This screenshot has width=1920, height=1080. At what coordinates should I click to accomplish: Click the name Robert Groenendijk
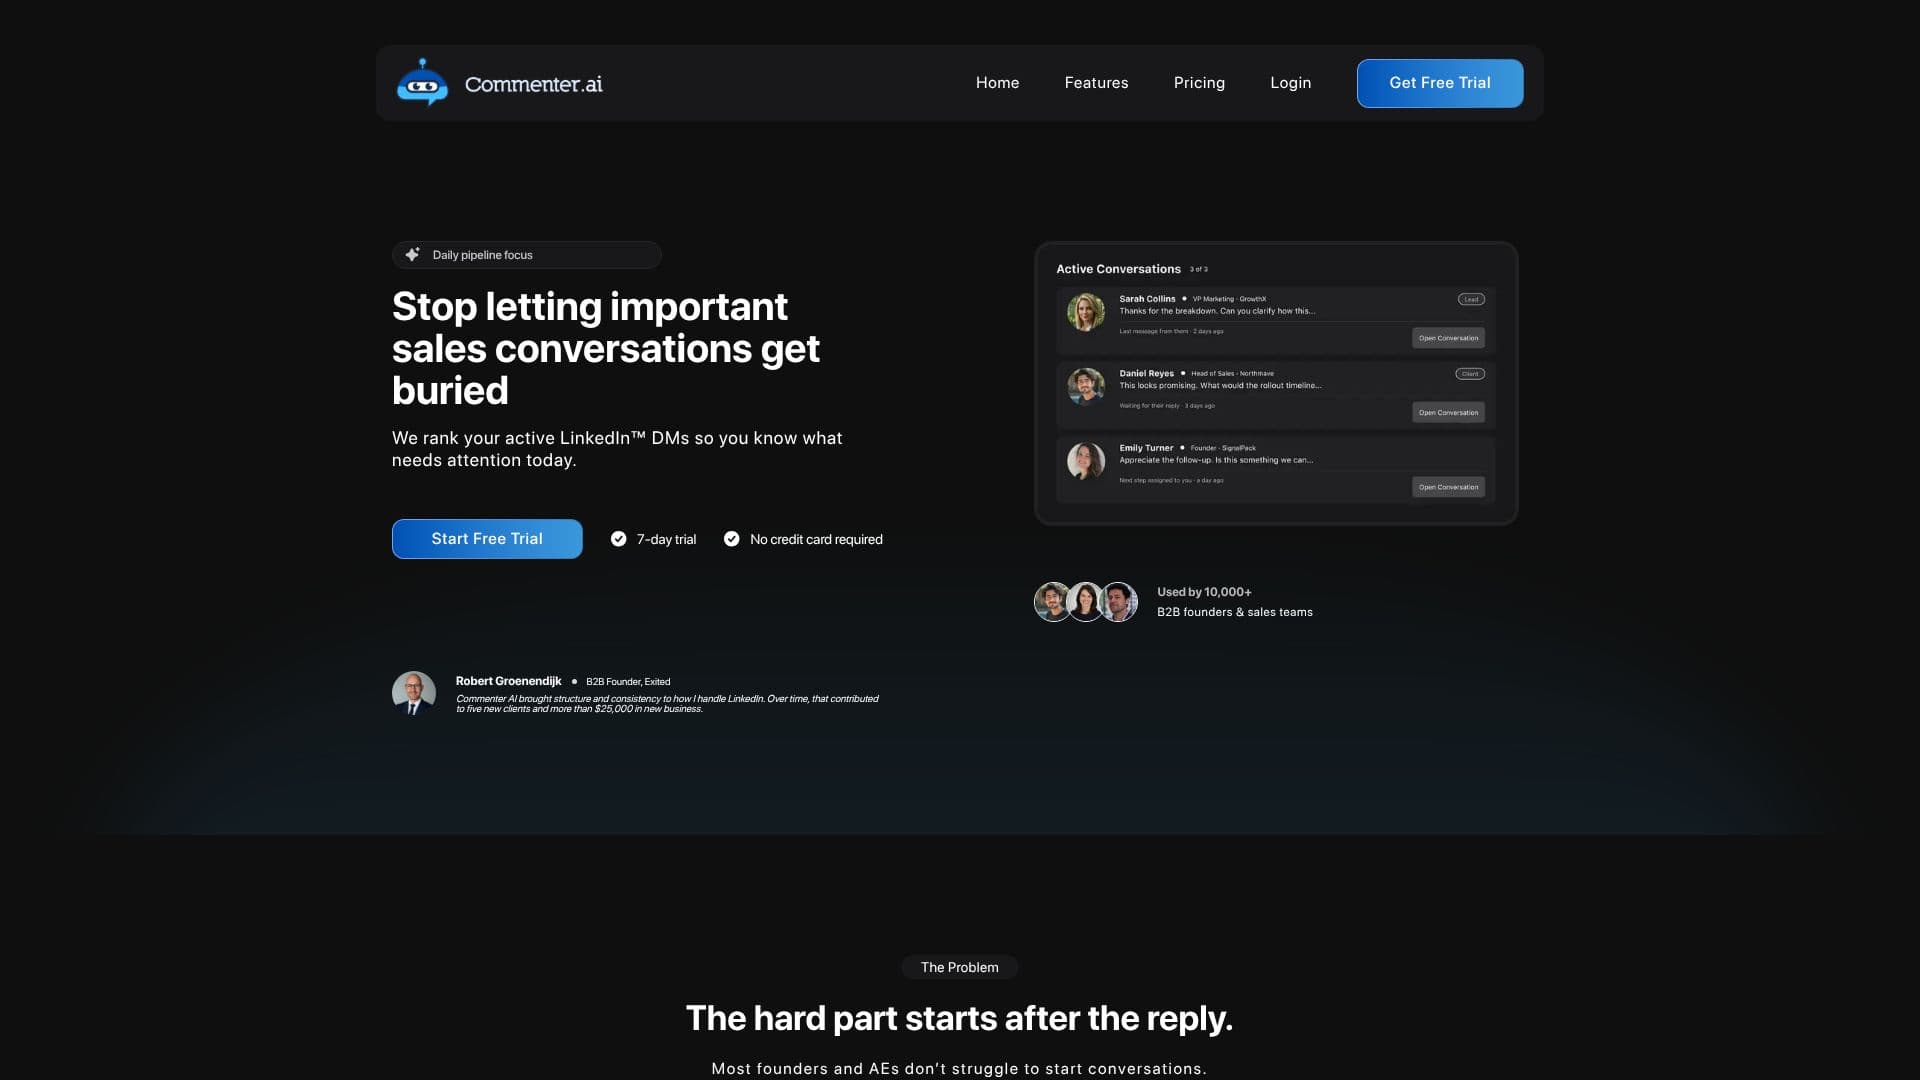click(508, 681)
